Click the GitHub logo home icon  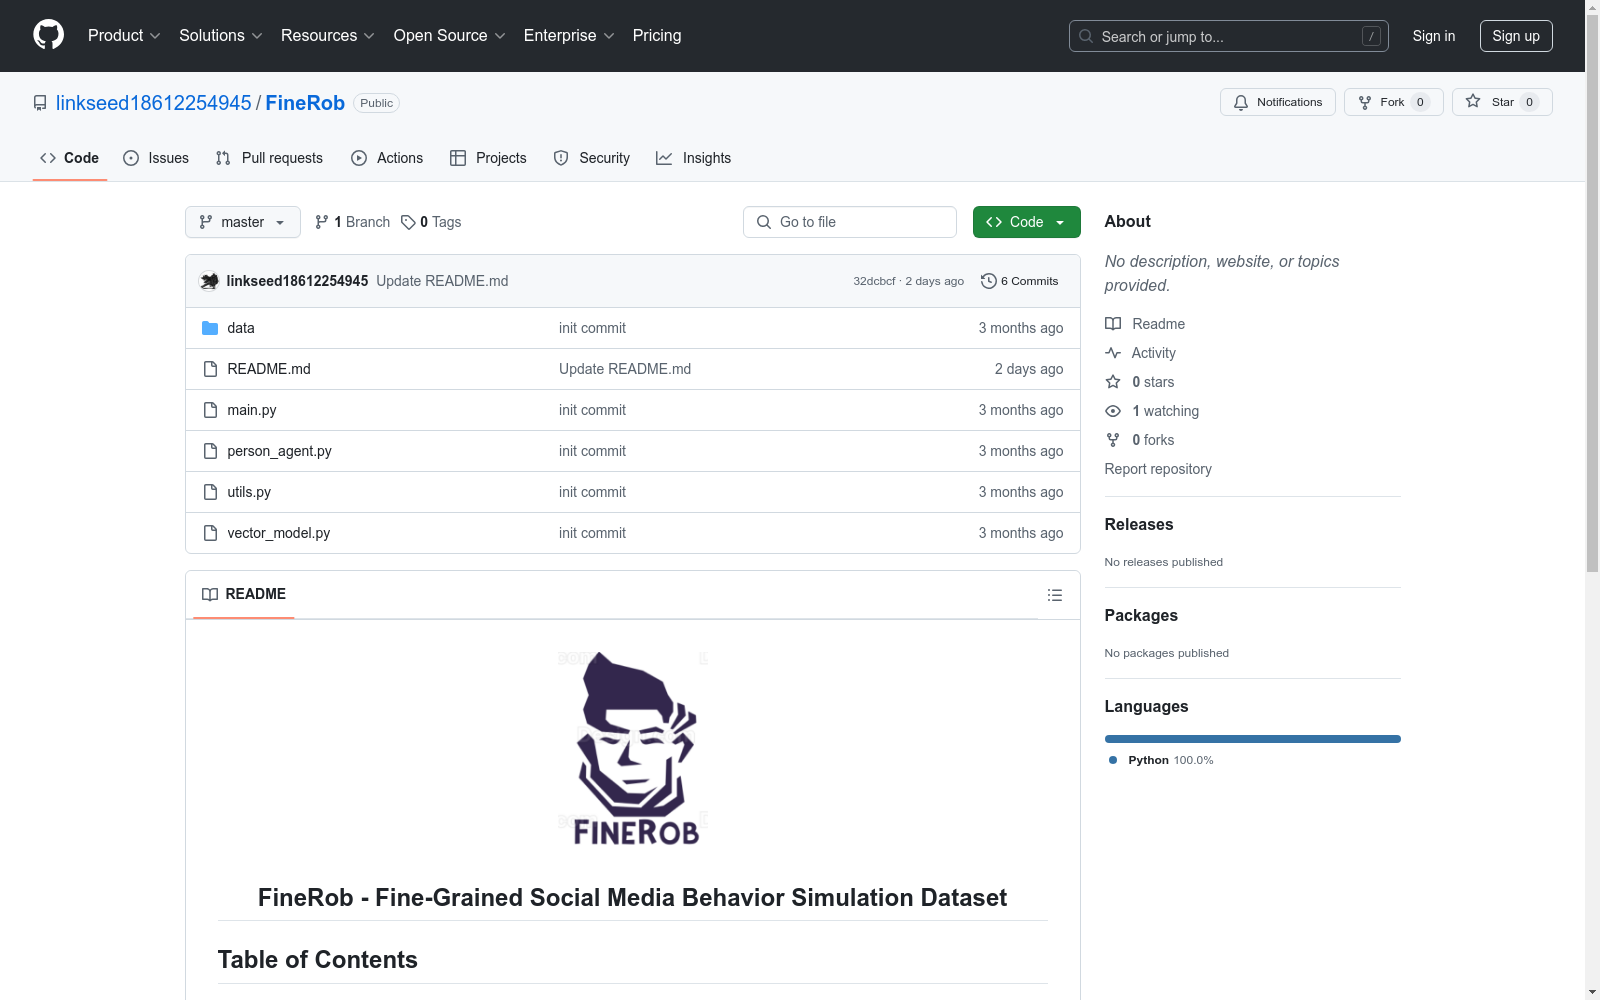48,35
